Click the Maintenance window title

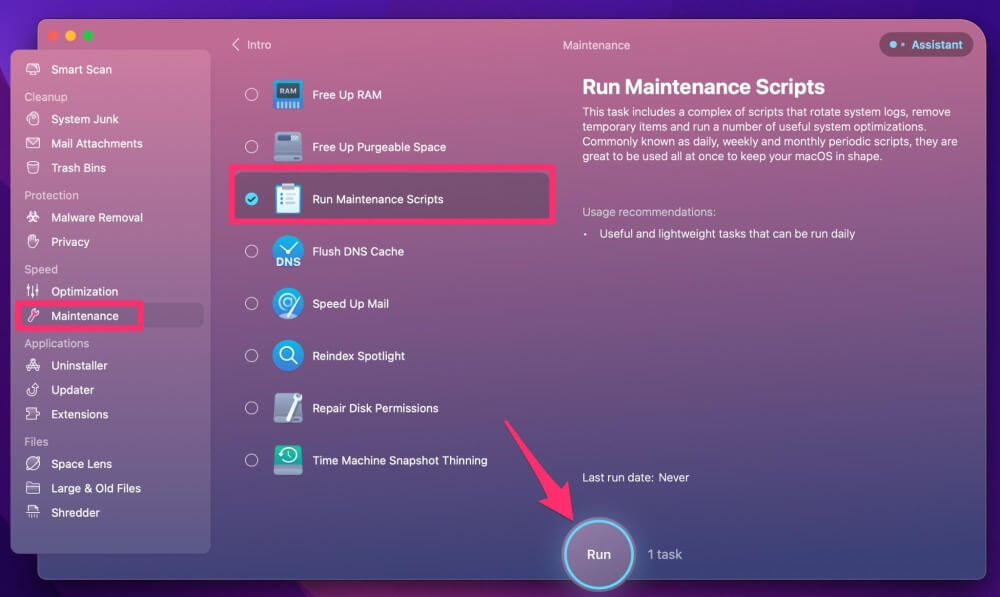pos(596,45)
